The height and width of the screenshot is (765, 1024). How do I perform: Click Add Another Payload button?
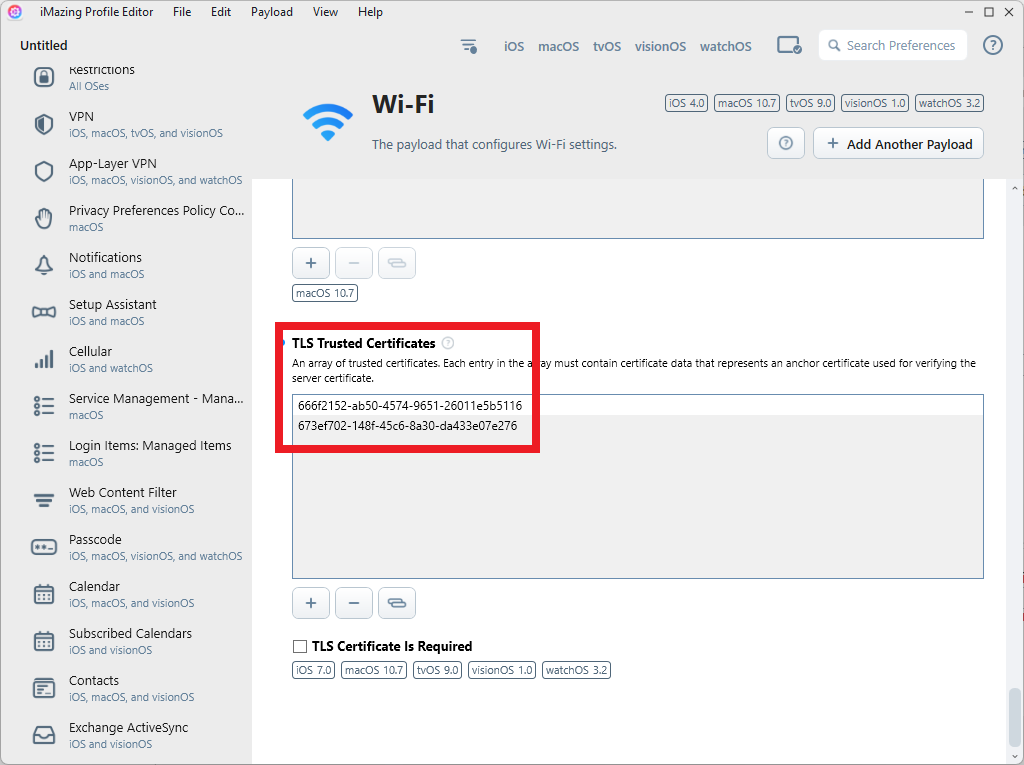pos(899,143)
